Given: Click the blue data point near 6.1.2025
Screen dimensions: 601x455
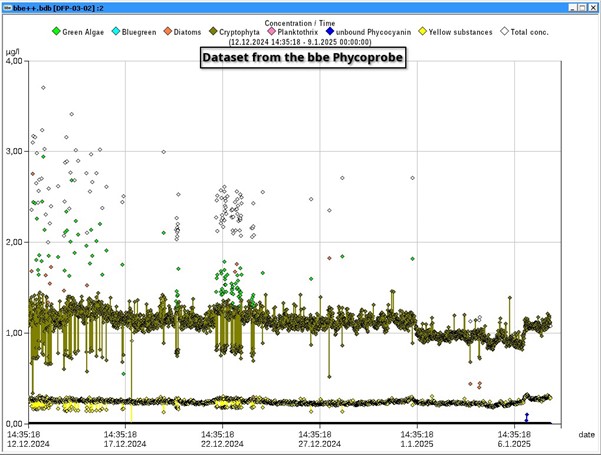Looking at the screenshot, I should pos(527,416).
